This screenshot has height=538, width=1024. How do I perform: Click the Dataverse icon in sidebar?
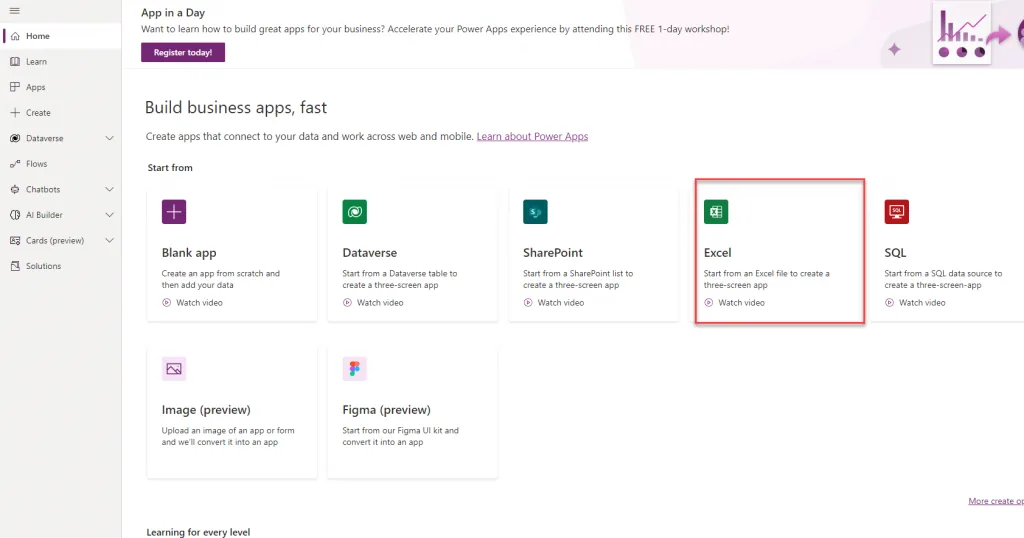coord(15,138)
